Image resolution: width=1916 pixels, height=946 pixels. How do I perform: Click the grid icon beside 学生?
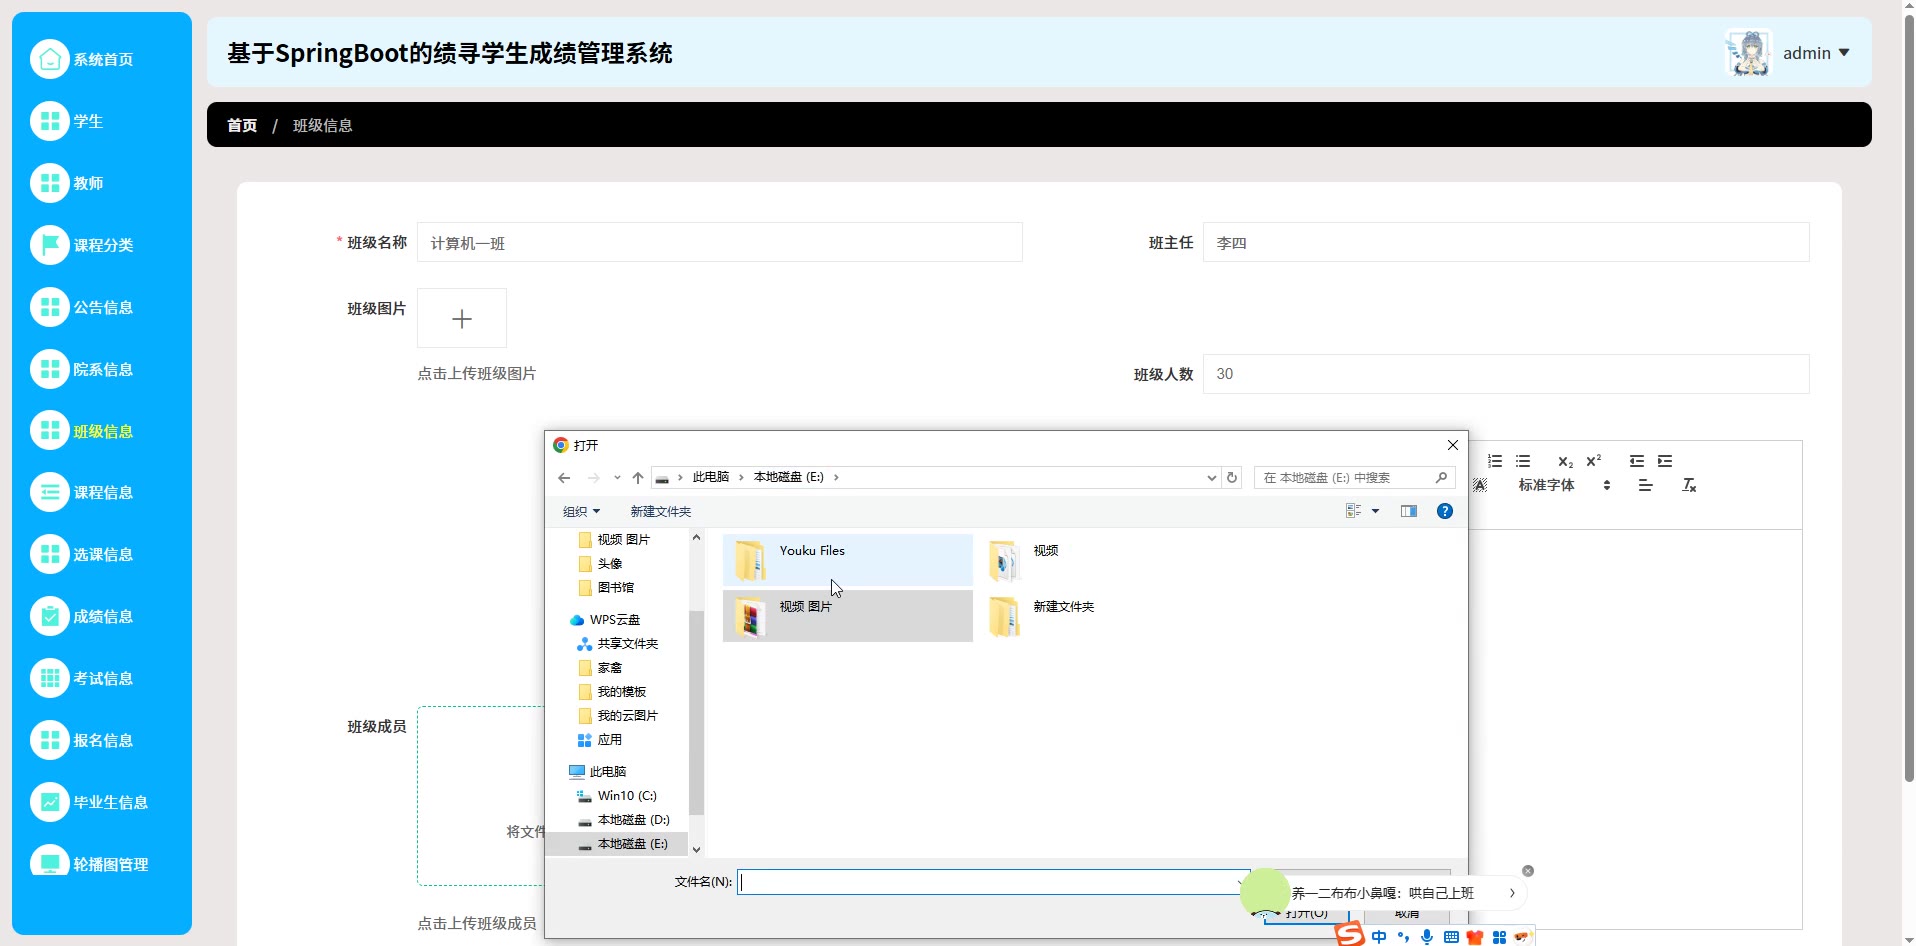pyautogui.click(x=50, y=121)
